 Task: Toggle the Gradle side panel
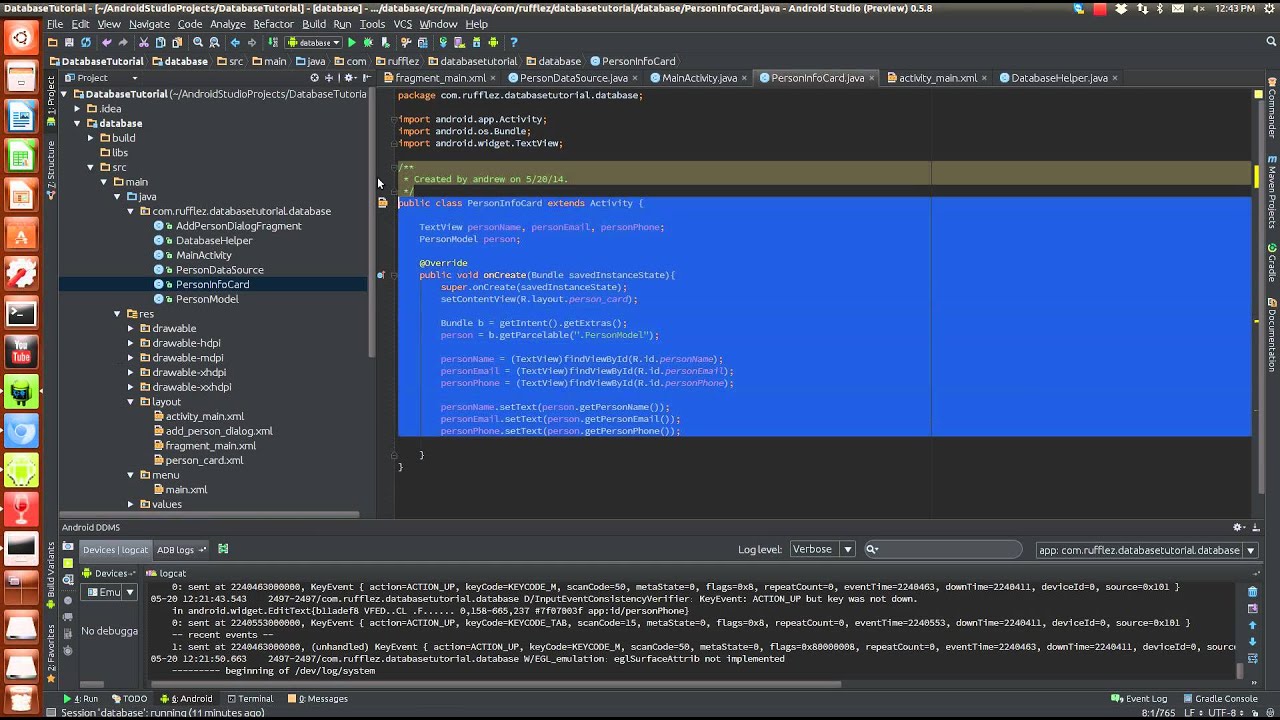click(1272, 262)
